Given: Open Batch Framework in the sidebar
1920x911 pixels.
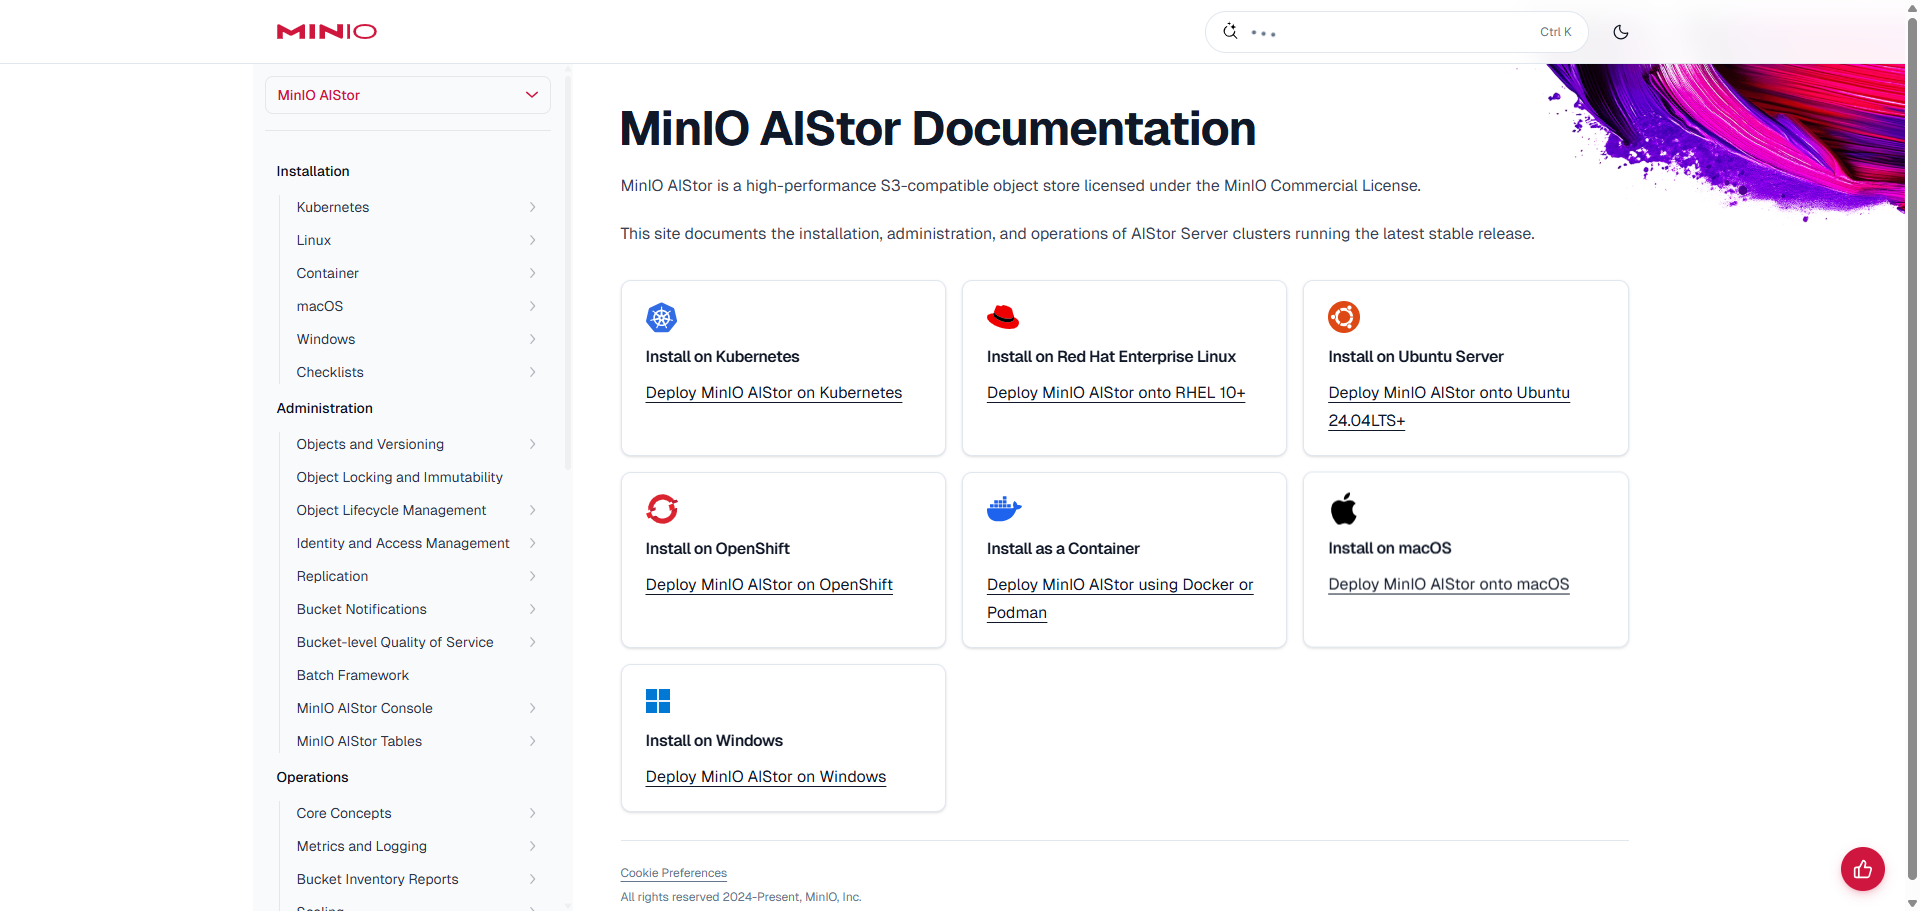Looking at the screenshot, I should click(353, 675).
